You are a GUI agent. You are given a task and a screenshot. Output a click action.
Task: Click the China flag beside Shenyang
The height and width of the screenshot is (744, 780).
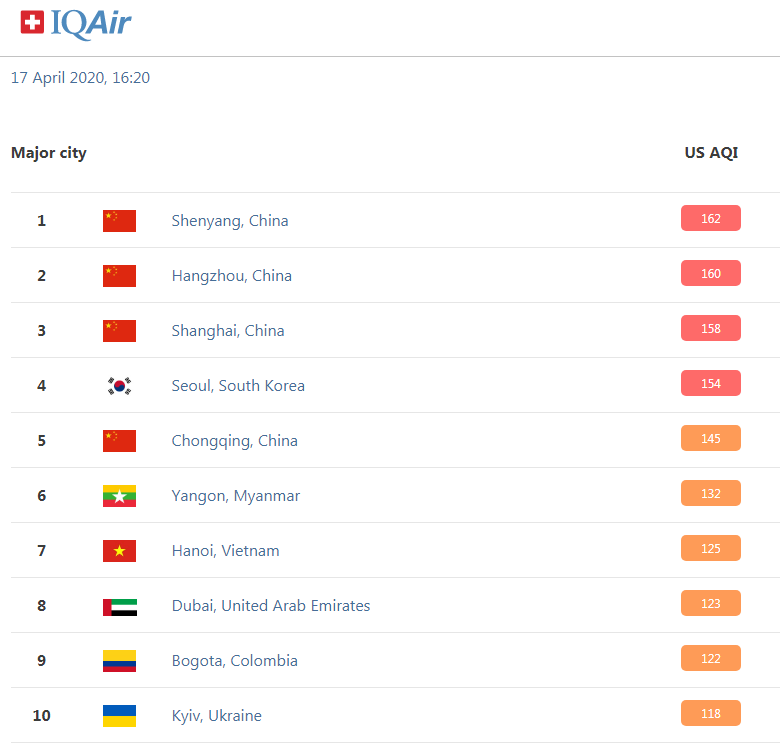pyautogui.click(x=119, y=221)
